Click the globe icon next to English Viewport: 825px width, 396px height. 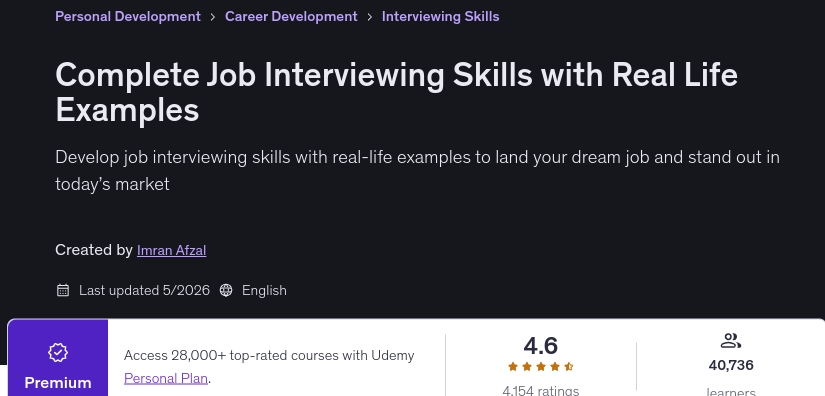(x=226, y=290)
